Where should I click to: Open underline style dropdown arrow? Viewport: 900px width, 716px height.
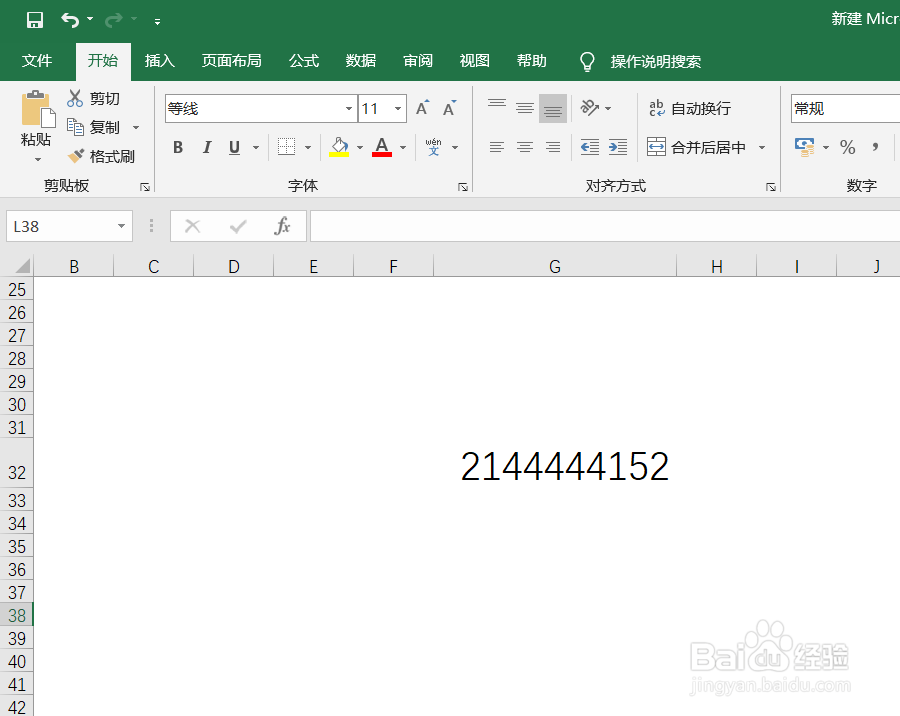[x=256, y=148]
